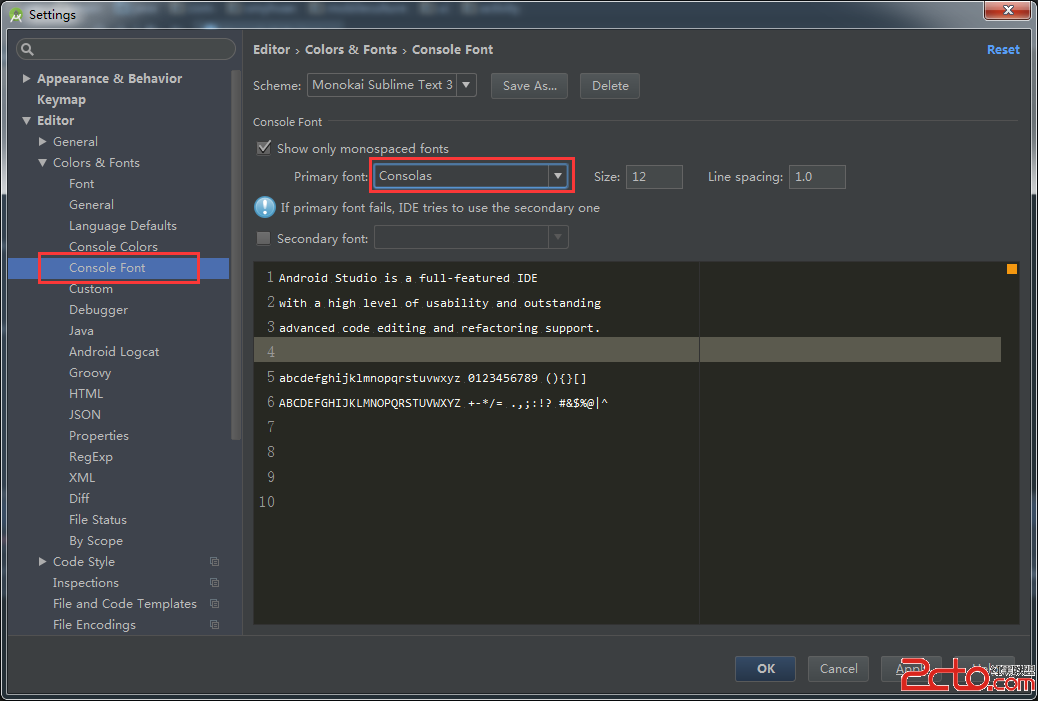The width and height of the screenshot is (1038, 701).
Task: Uncheck Show only monospaced fonts
Action: [264, 148]
